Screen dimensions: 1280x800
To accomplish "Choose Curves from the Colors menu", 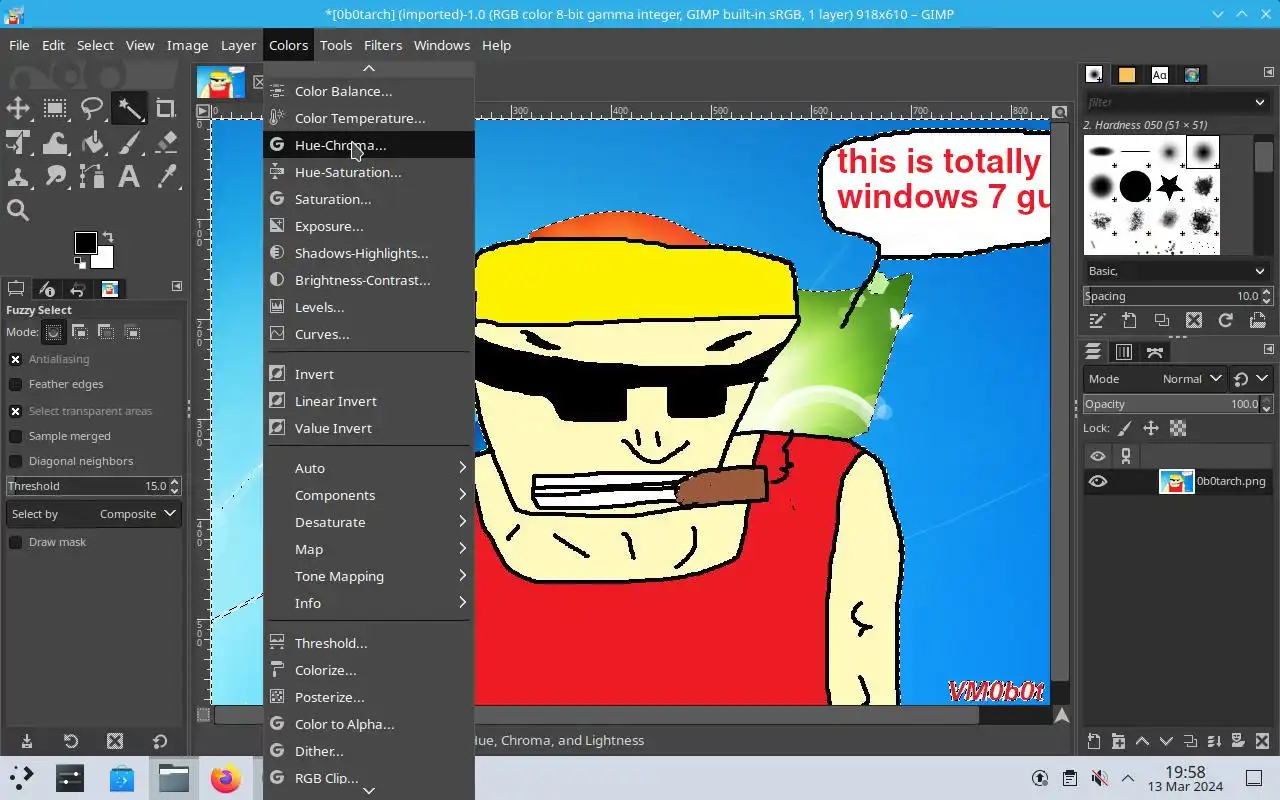I will pos(369,334).
